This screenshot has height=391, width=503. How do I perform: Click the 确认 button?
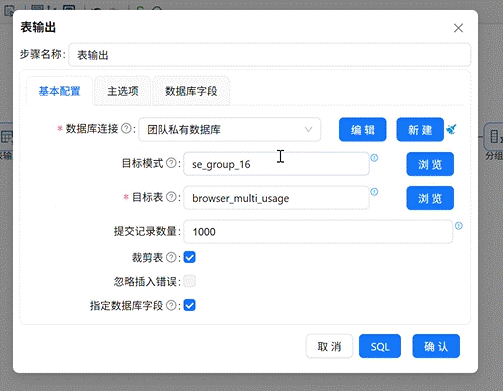436,346
